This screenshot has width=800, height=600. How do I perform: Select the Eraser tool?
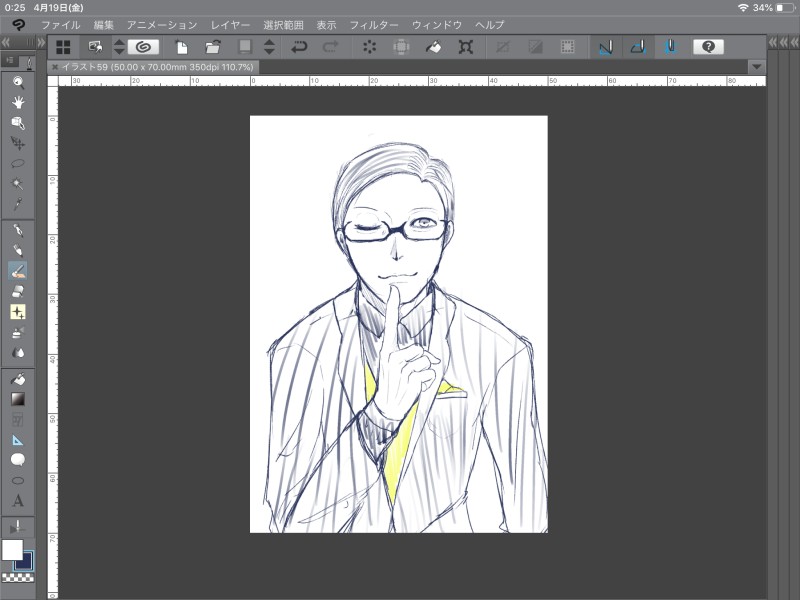18,291
